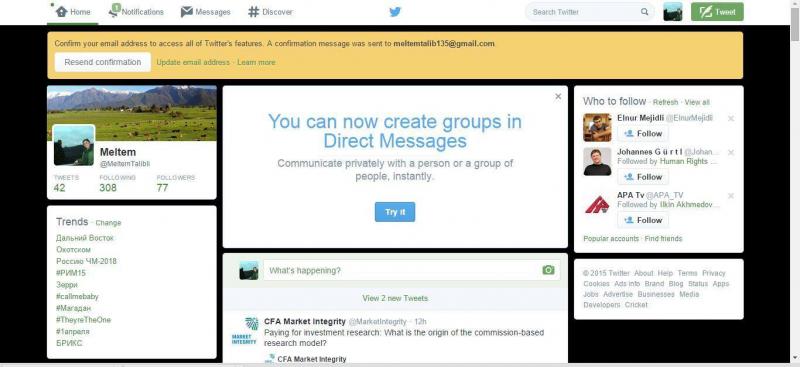Open trend #callmebaby
Viewport: 800px width, 367px height.
pos(77,296)
